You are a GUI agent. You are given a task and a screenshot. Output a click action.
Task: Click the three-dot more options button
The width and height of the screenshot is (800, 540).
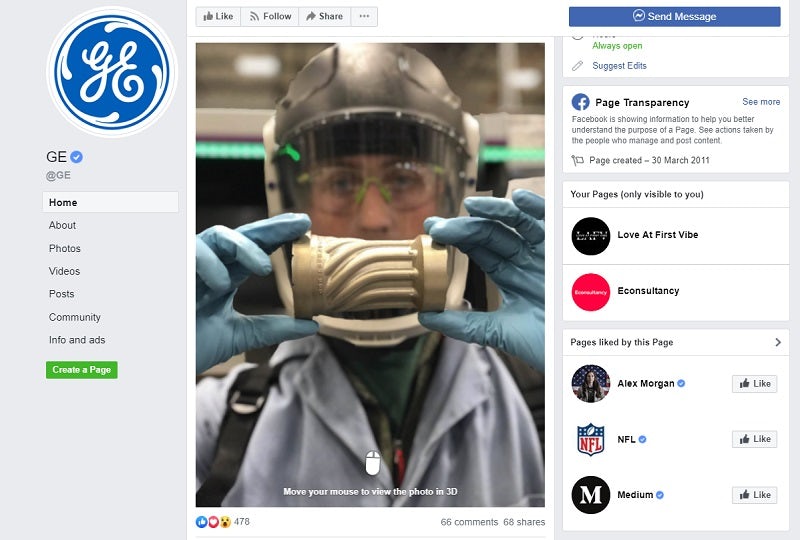coord(364,16)
